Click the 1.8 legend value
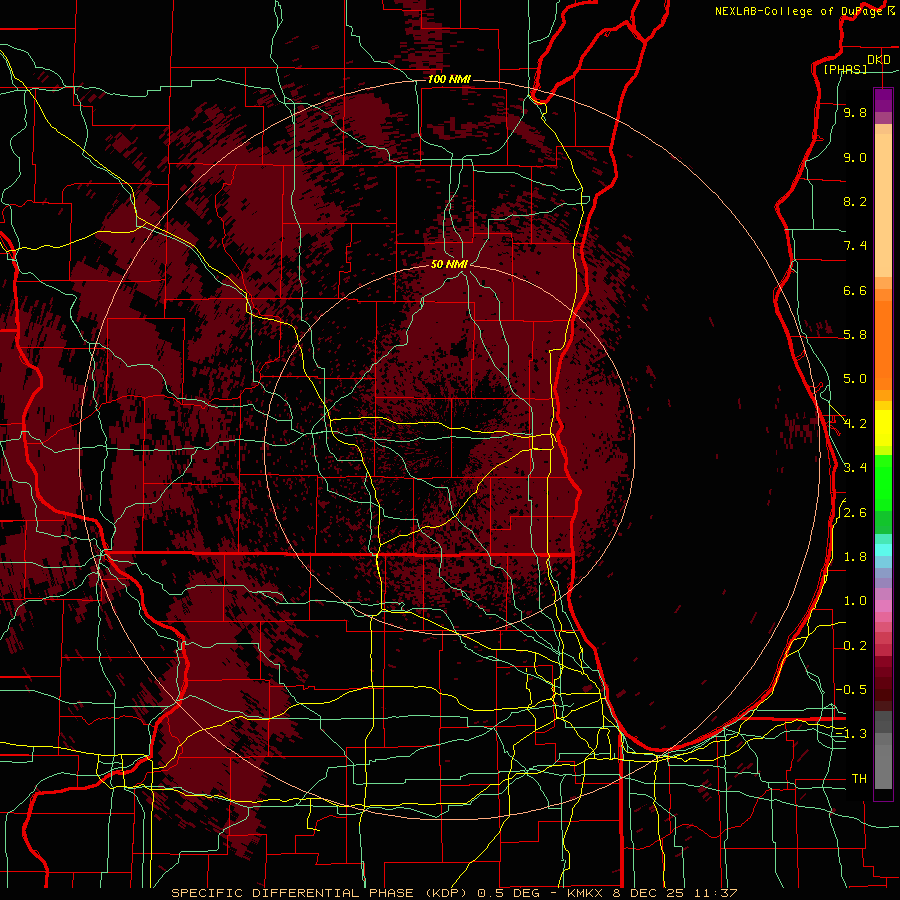The width and height of the screenshot is (900, 900). 855,557
